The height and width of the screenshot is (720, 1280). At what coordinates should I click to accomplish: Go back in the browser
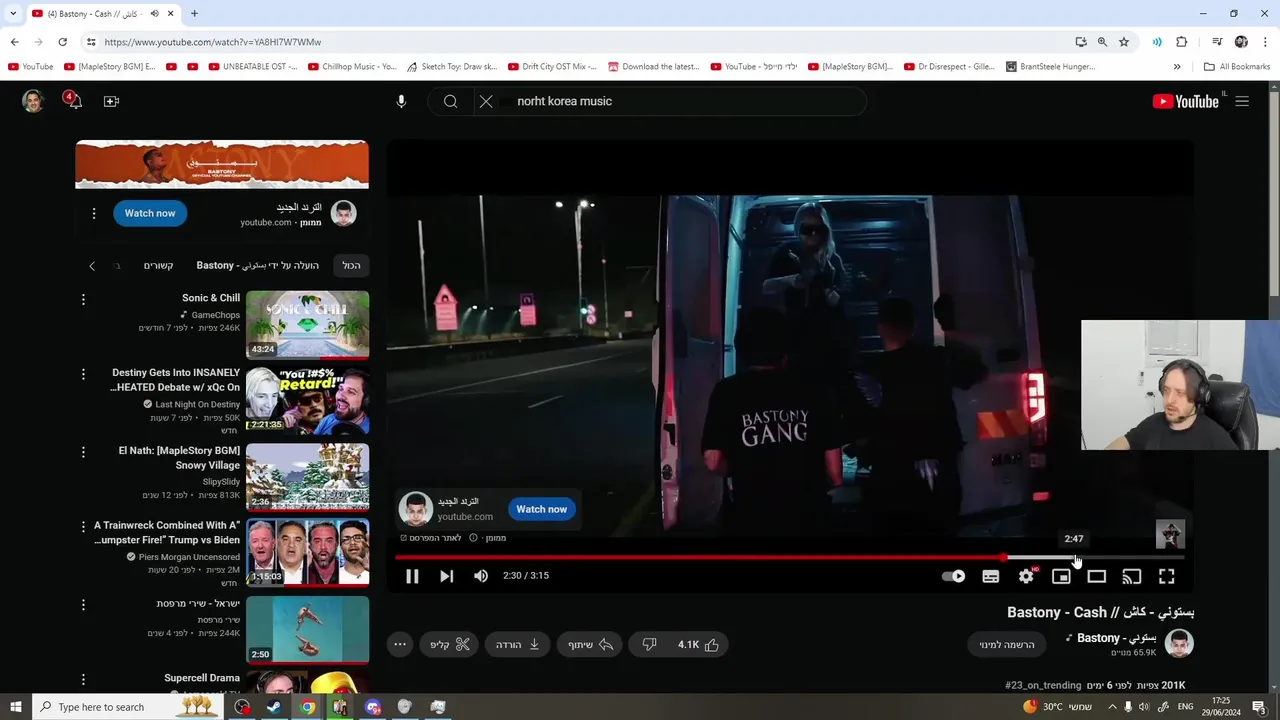(14, 42)
